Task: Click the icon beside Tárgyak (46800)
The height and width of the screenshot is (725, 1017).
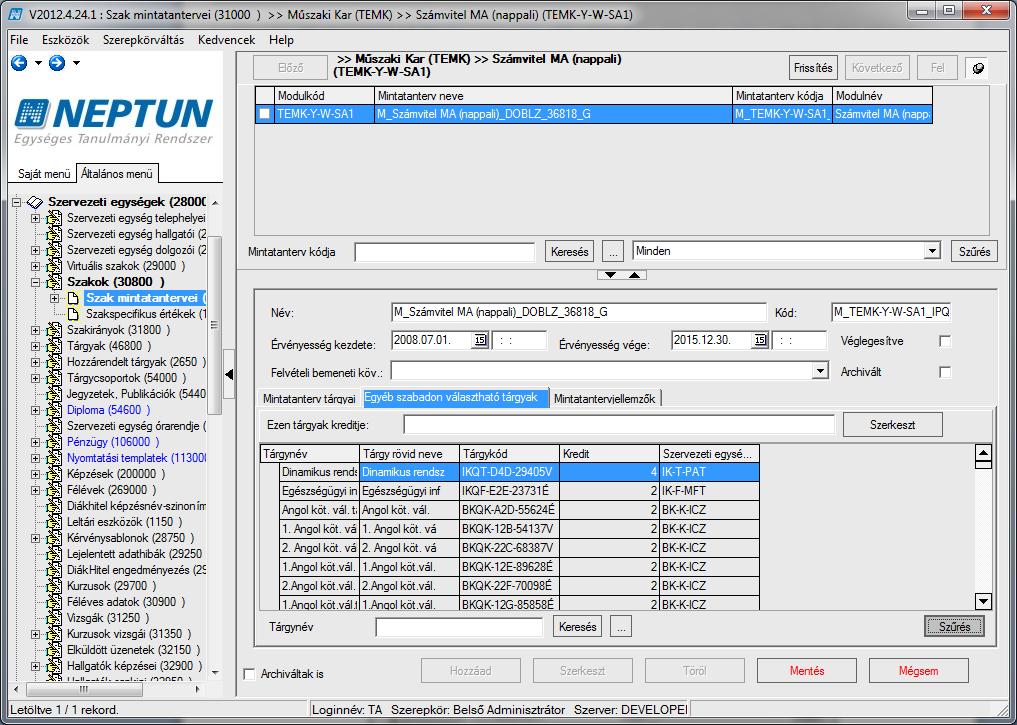Action: coord(54,346)
